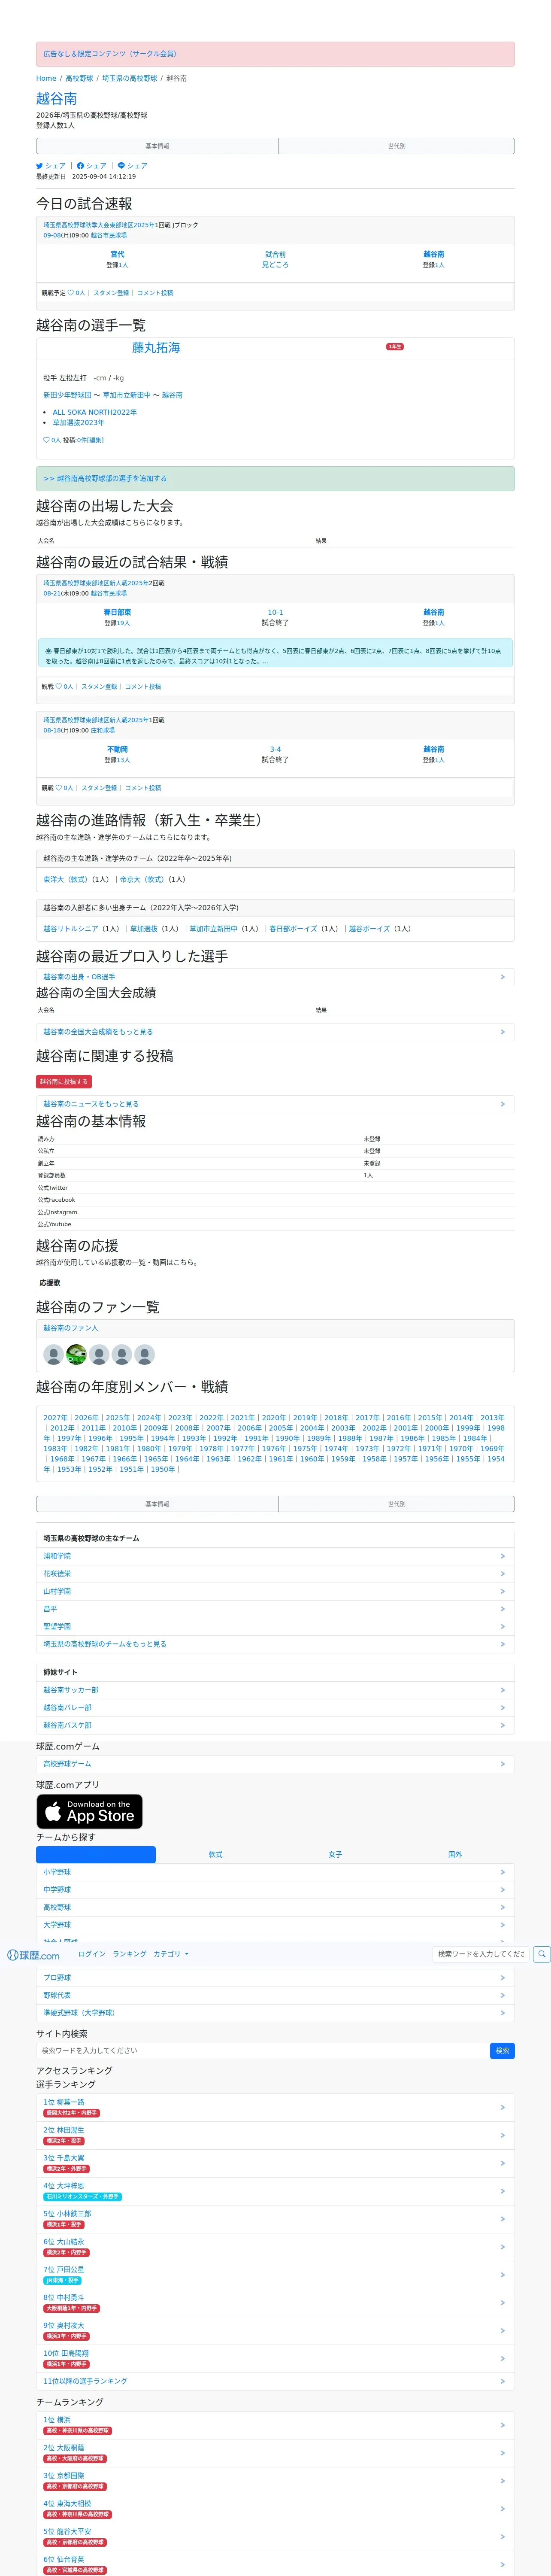The image size is (551, 2576).
Task: Click the magnifier search button in the navbar
Action: [541, 1953]
